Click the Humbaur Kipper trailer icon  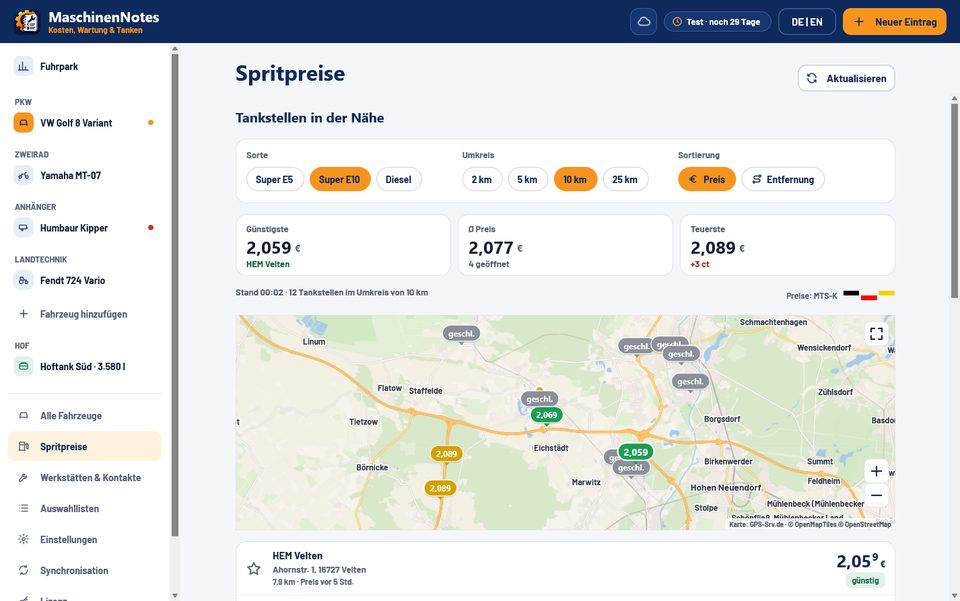pyautogui.click(x=23, y=228)
